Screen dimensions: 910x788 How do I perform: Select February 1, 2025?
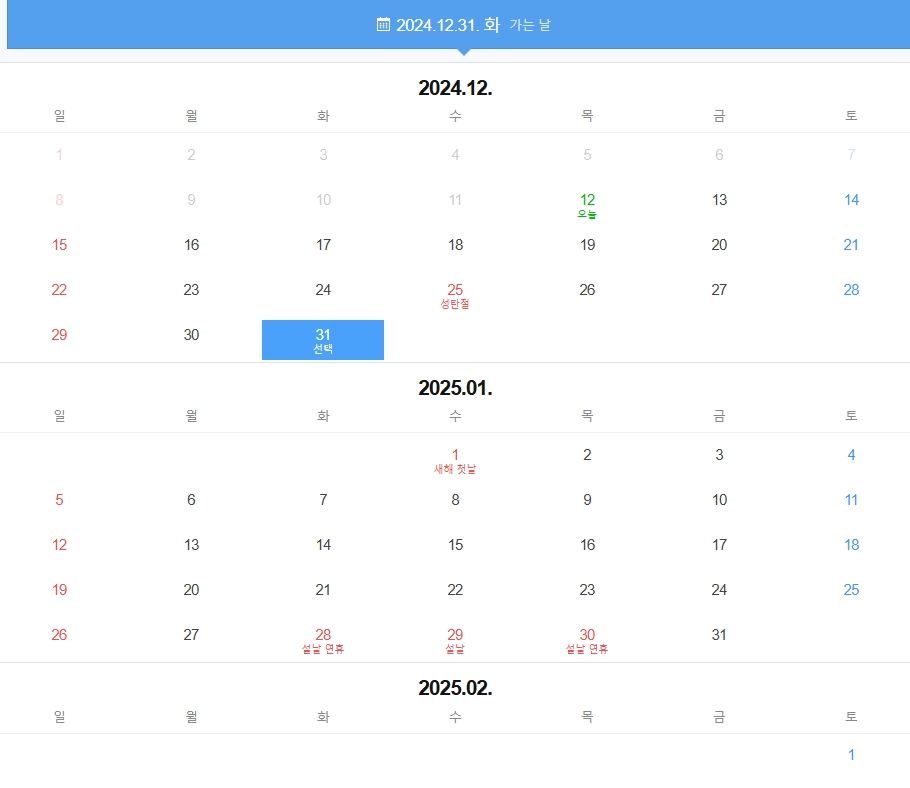(x=851, y=755)
